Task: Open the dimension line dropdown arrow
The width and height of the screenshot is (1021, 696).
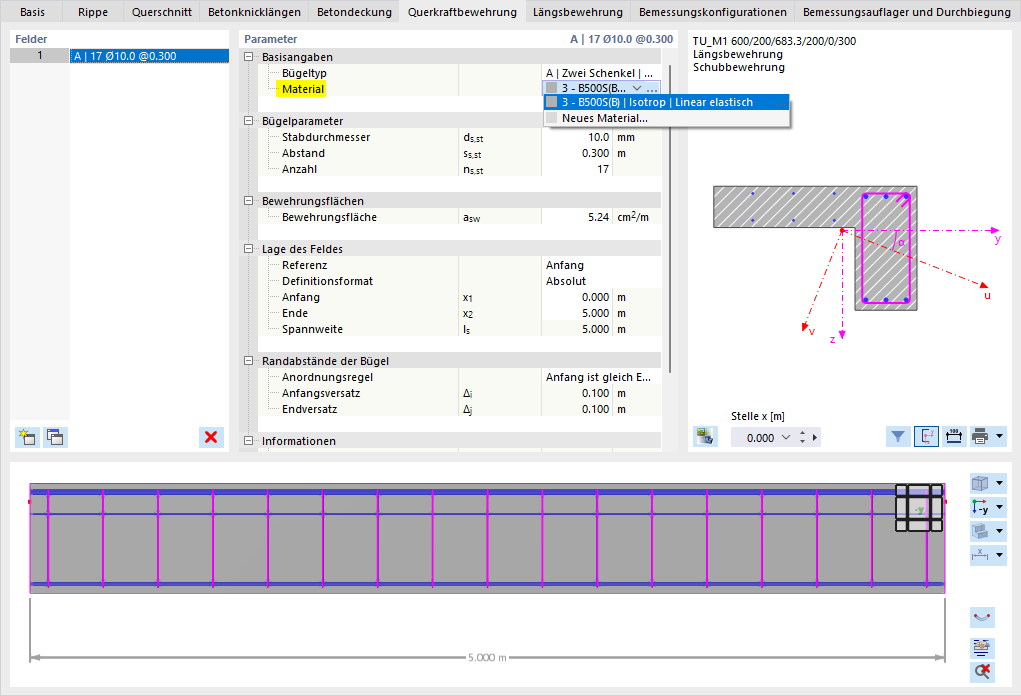Action: [x=1000, y=555]
